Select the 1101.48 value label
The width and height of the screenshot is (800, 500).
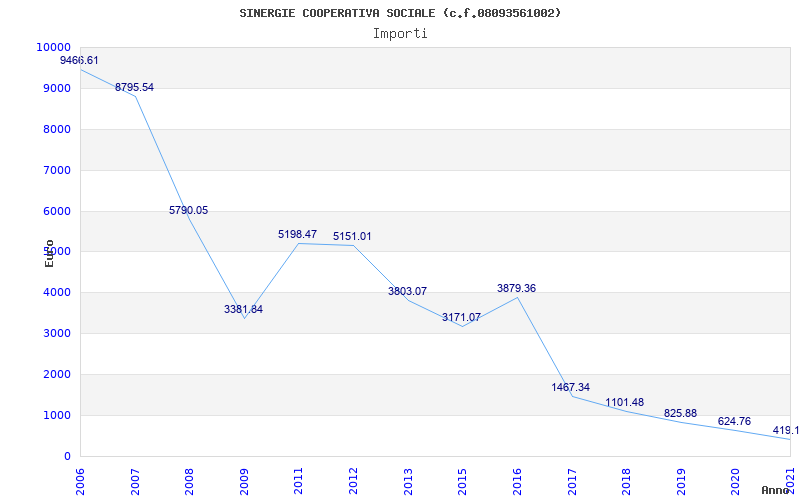pos(624,403)
